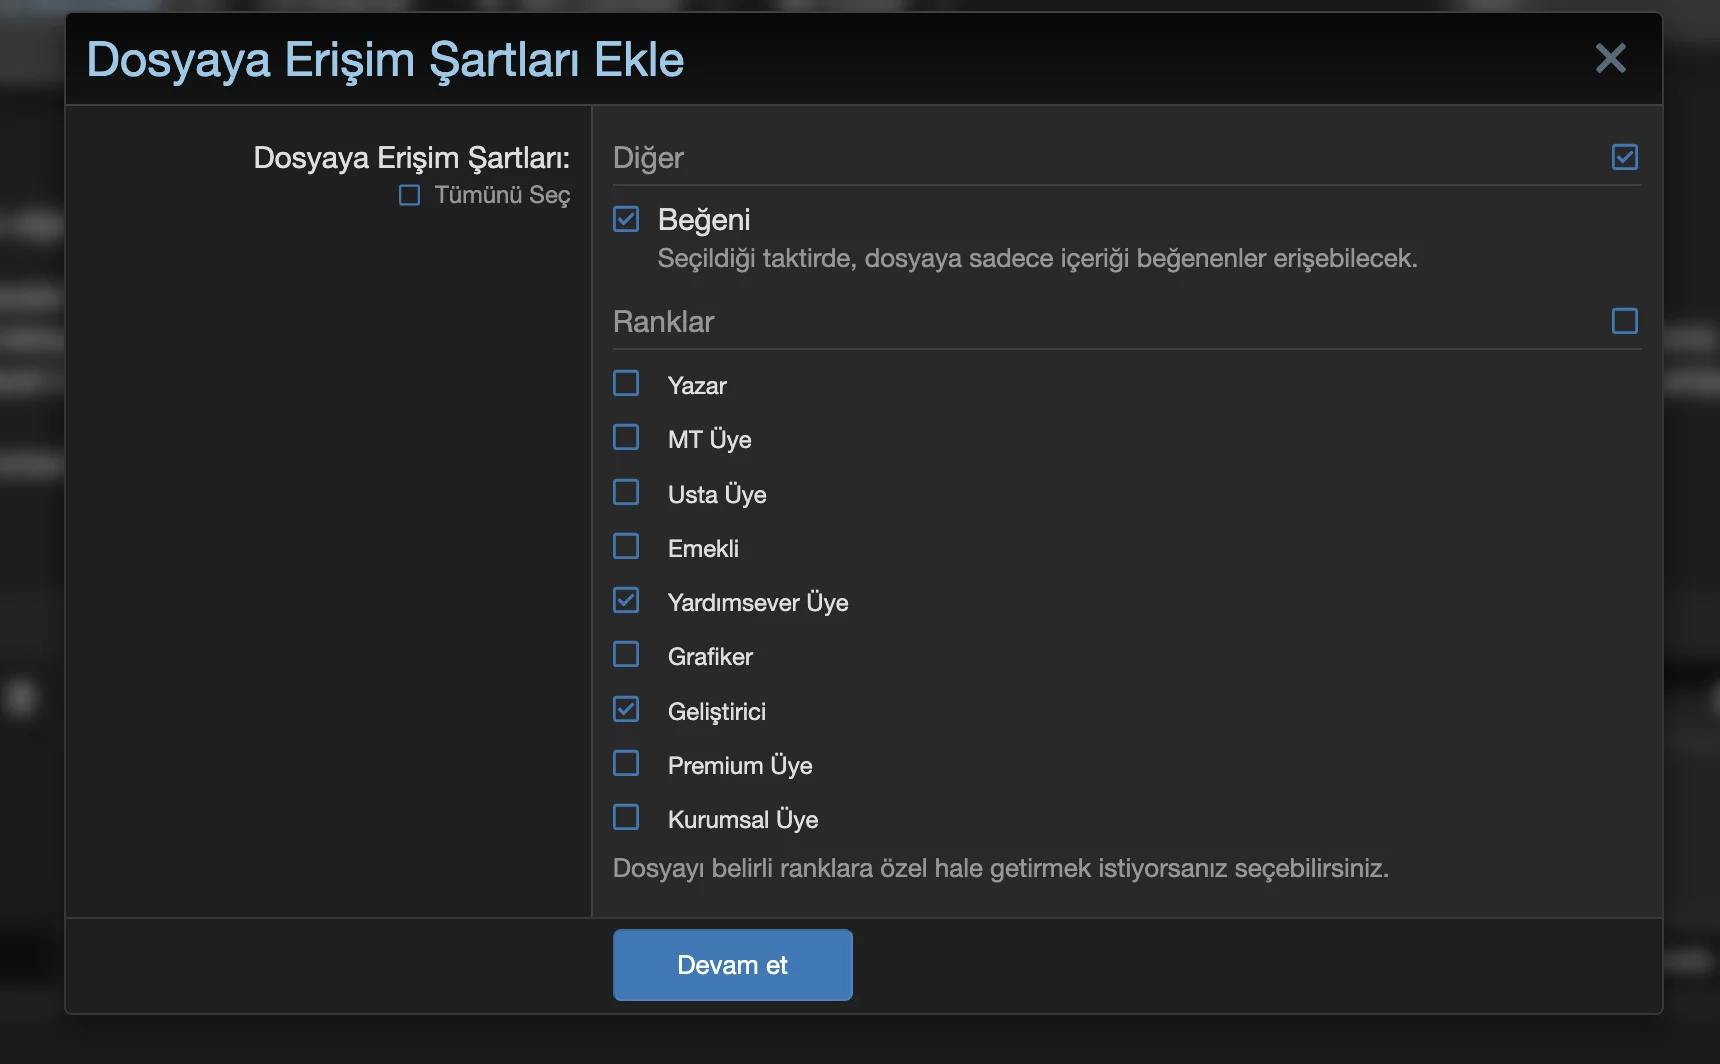The height and width of the screenshot is (1064, 1720).
Task: Uncheck the Yardımsever Üye checkbox
Action: 626,601
